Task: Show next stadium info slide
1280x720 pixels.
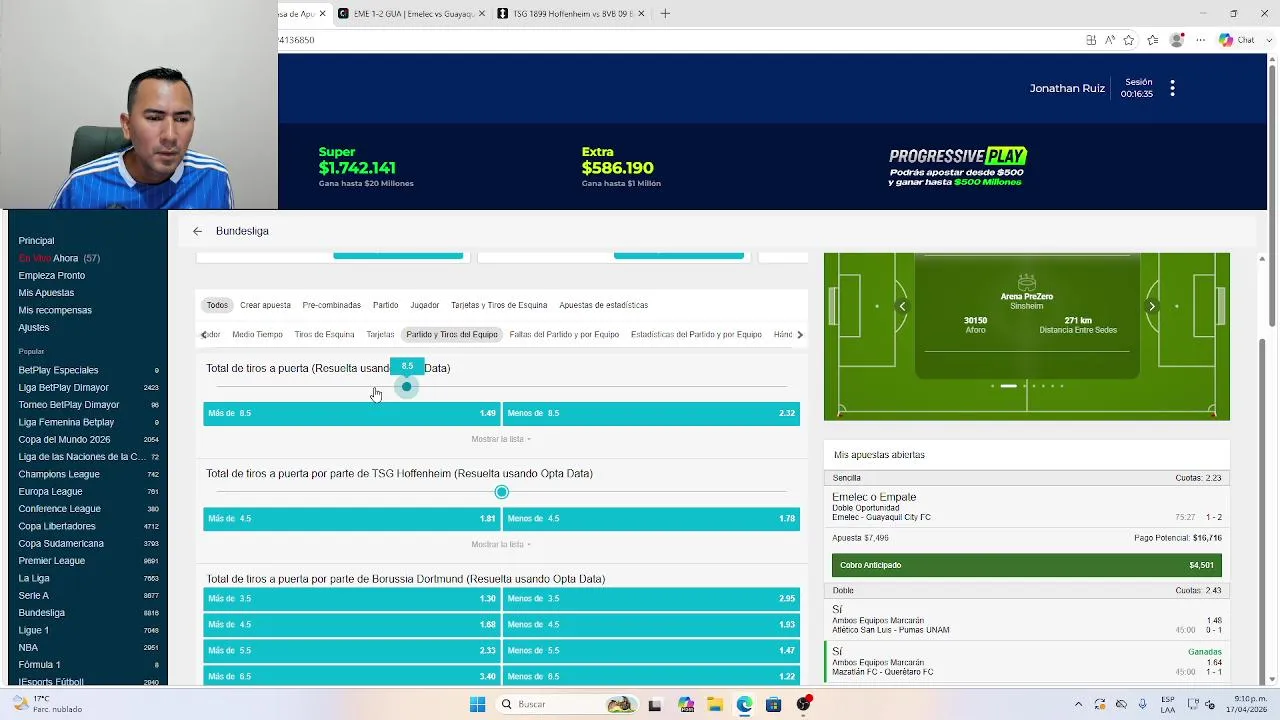Action: pyautogui.click(x=1151, y=307)
